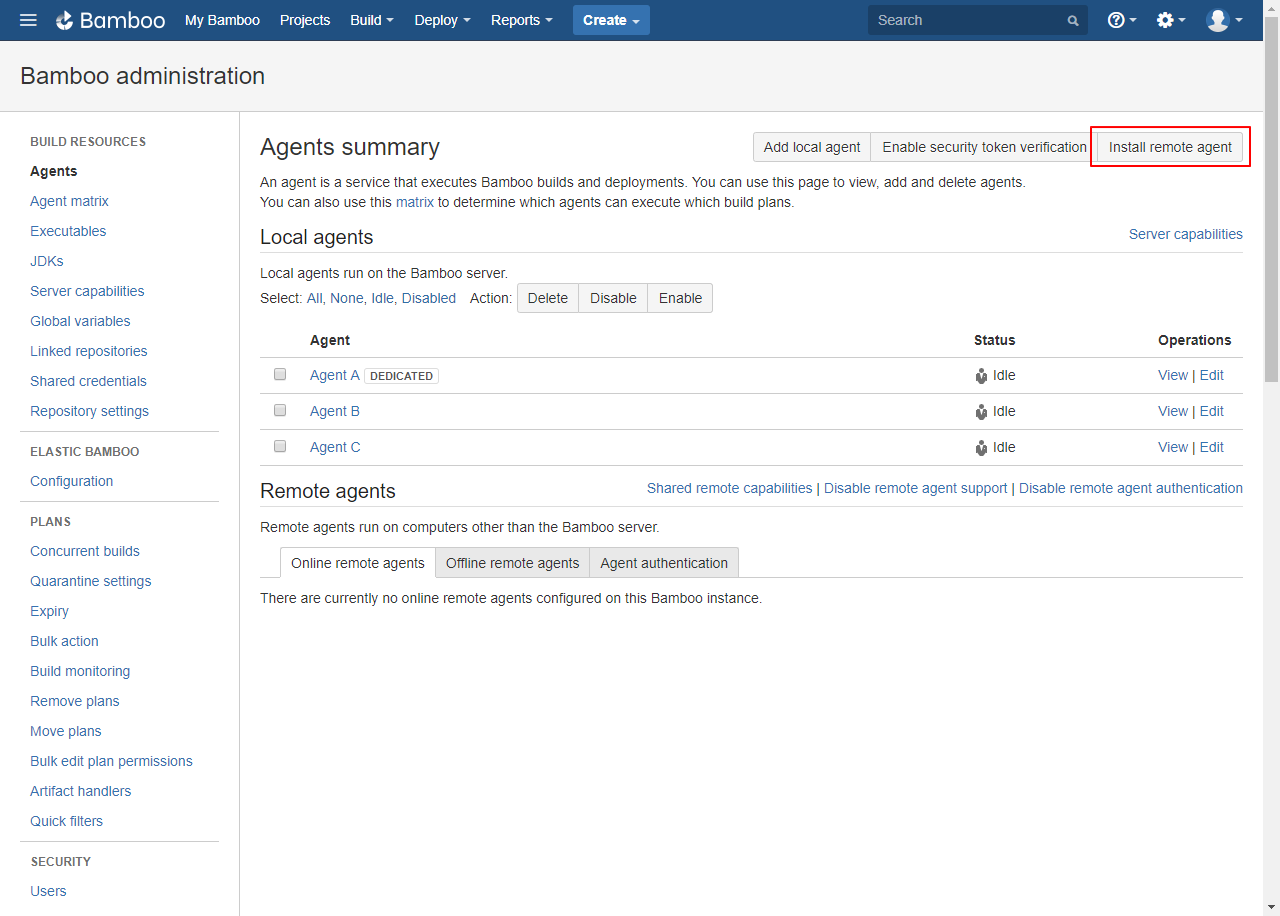Click View for Agent B
This screenshot has height=916, width=1280.
tap(1173, 411)
